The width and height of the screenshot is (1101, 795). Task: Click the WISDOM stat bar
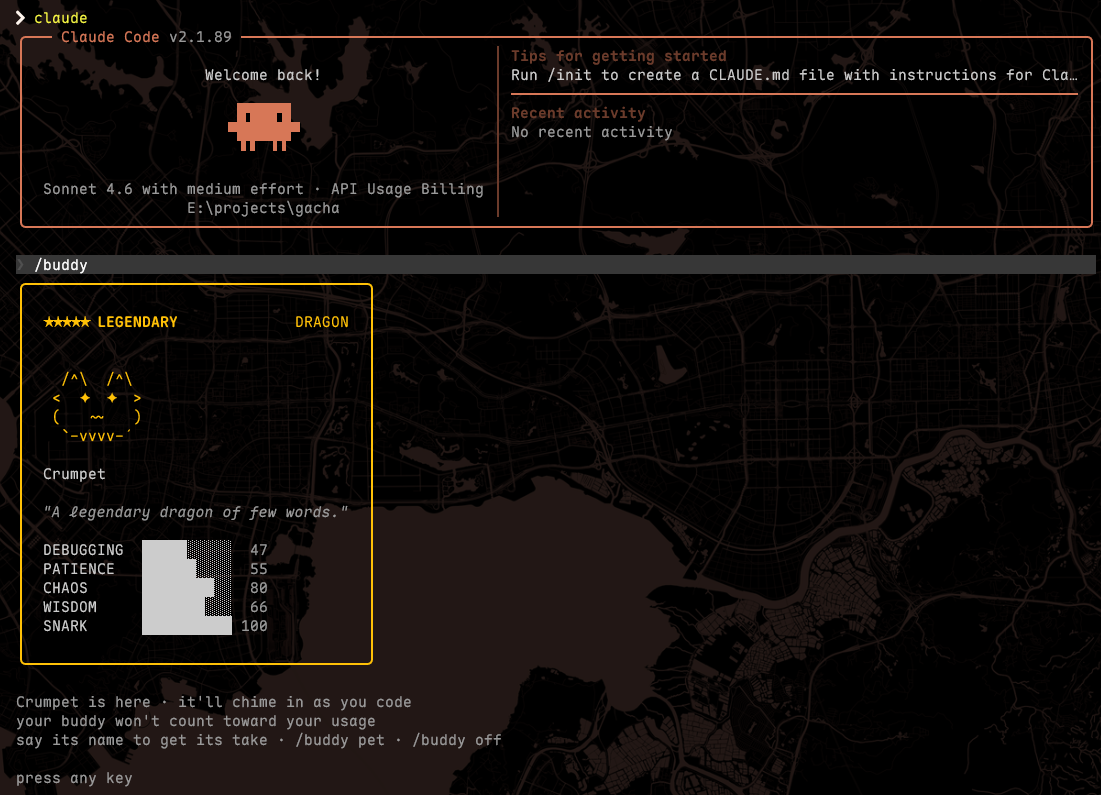(187, 607)
